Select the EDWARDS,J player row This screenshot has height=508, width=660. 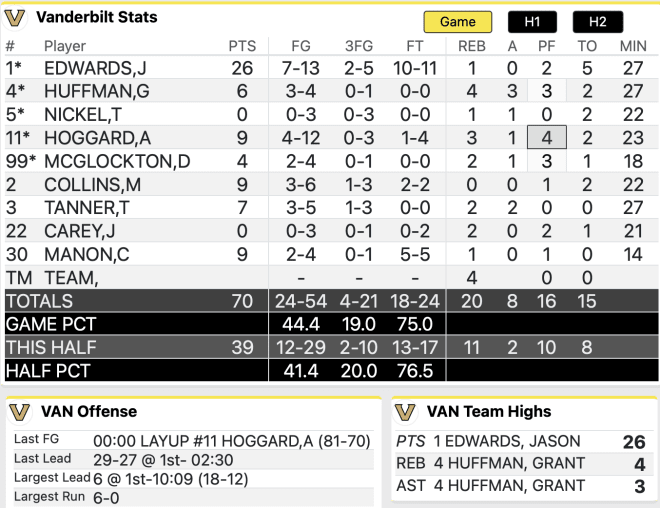331,68
